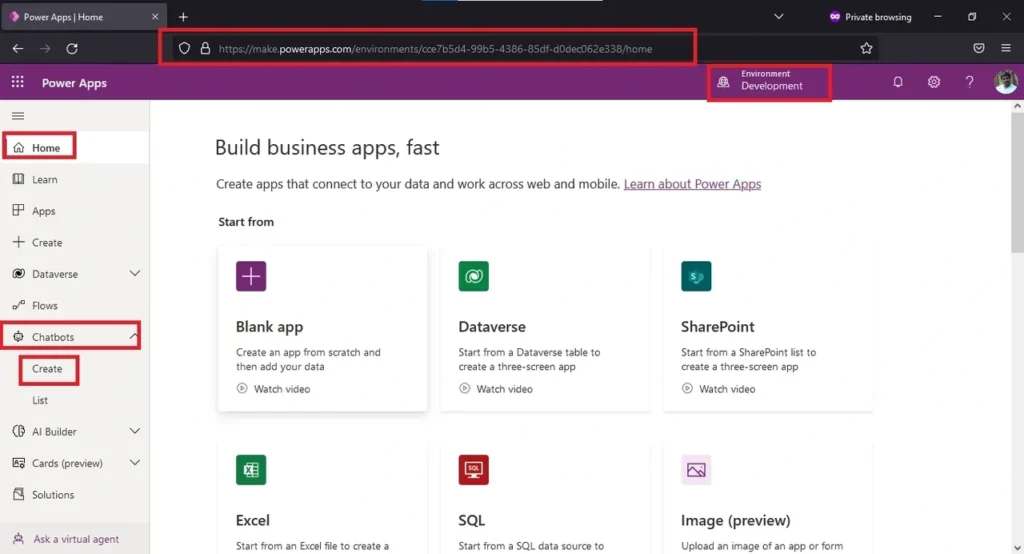
Task: Click the Blank app card title
Action: coord(269,327)
